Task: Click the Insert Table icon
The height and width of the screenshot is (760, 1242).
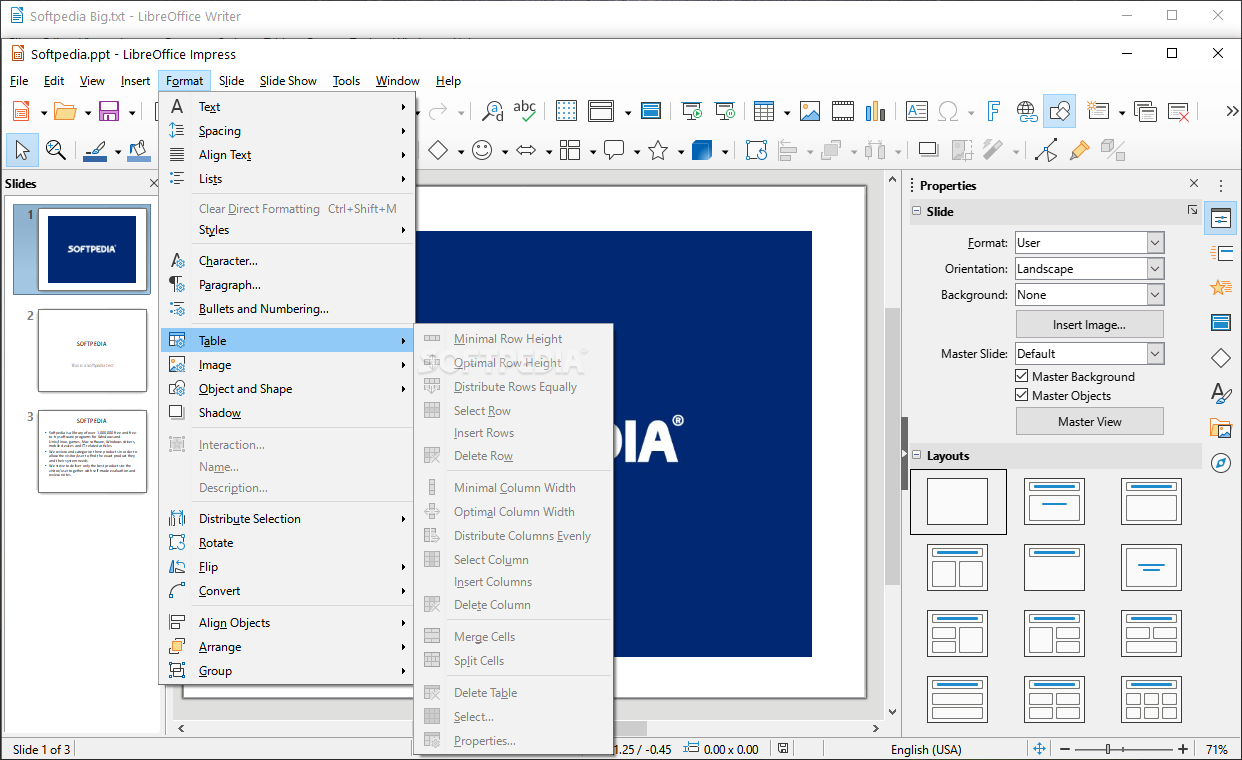Action: point(764,111)
